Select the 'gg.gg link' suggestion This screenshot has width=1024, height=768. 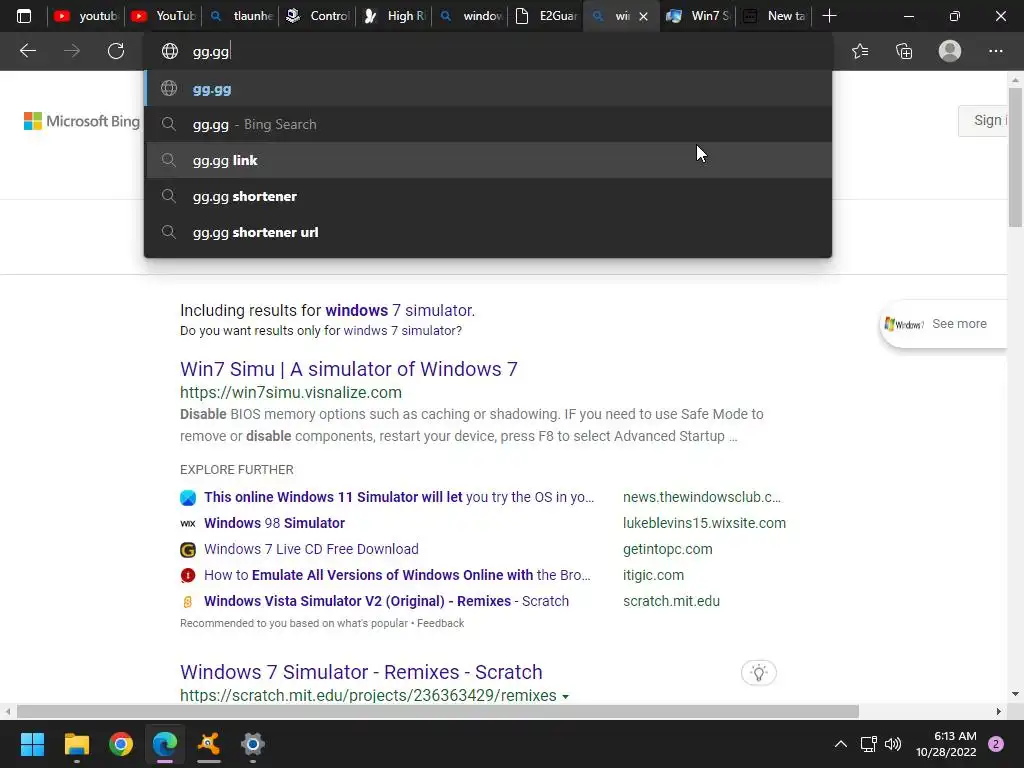pyautogui.click(x=488, y=160)
